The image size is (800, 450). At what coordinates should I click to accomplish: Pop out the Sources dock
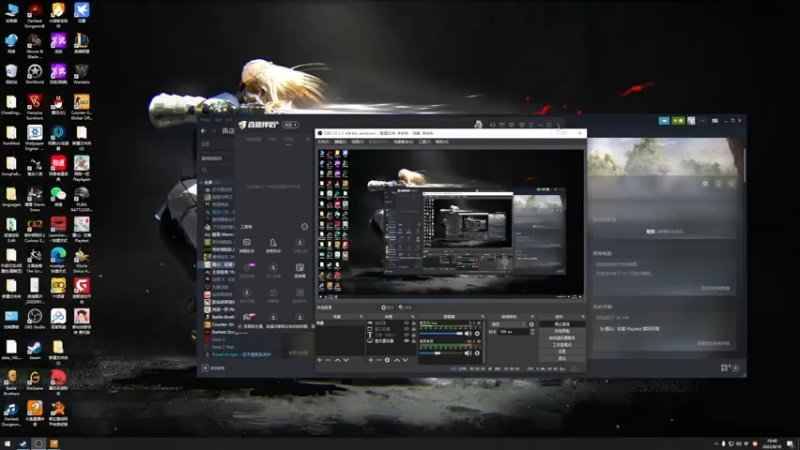(413, 317)
